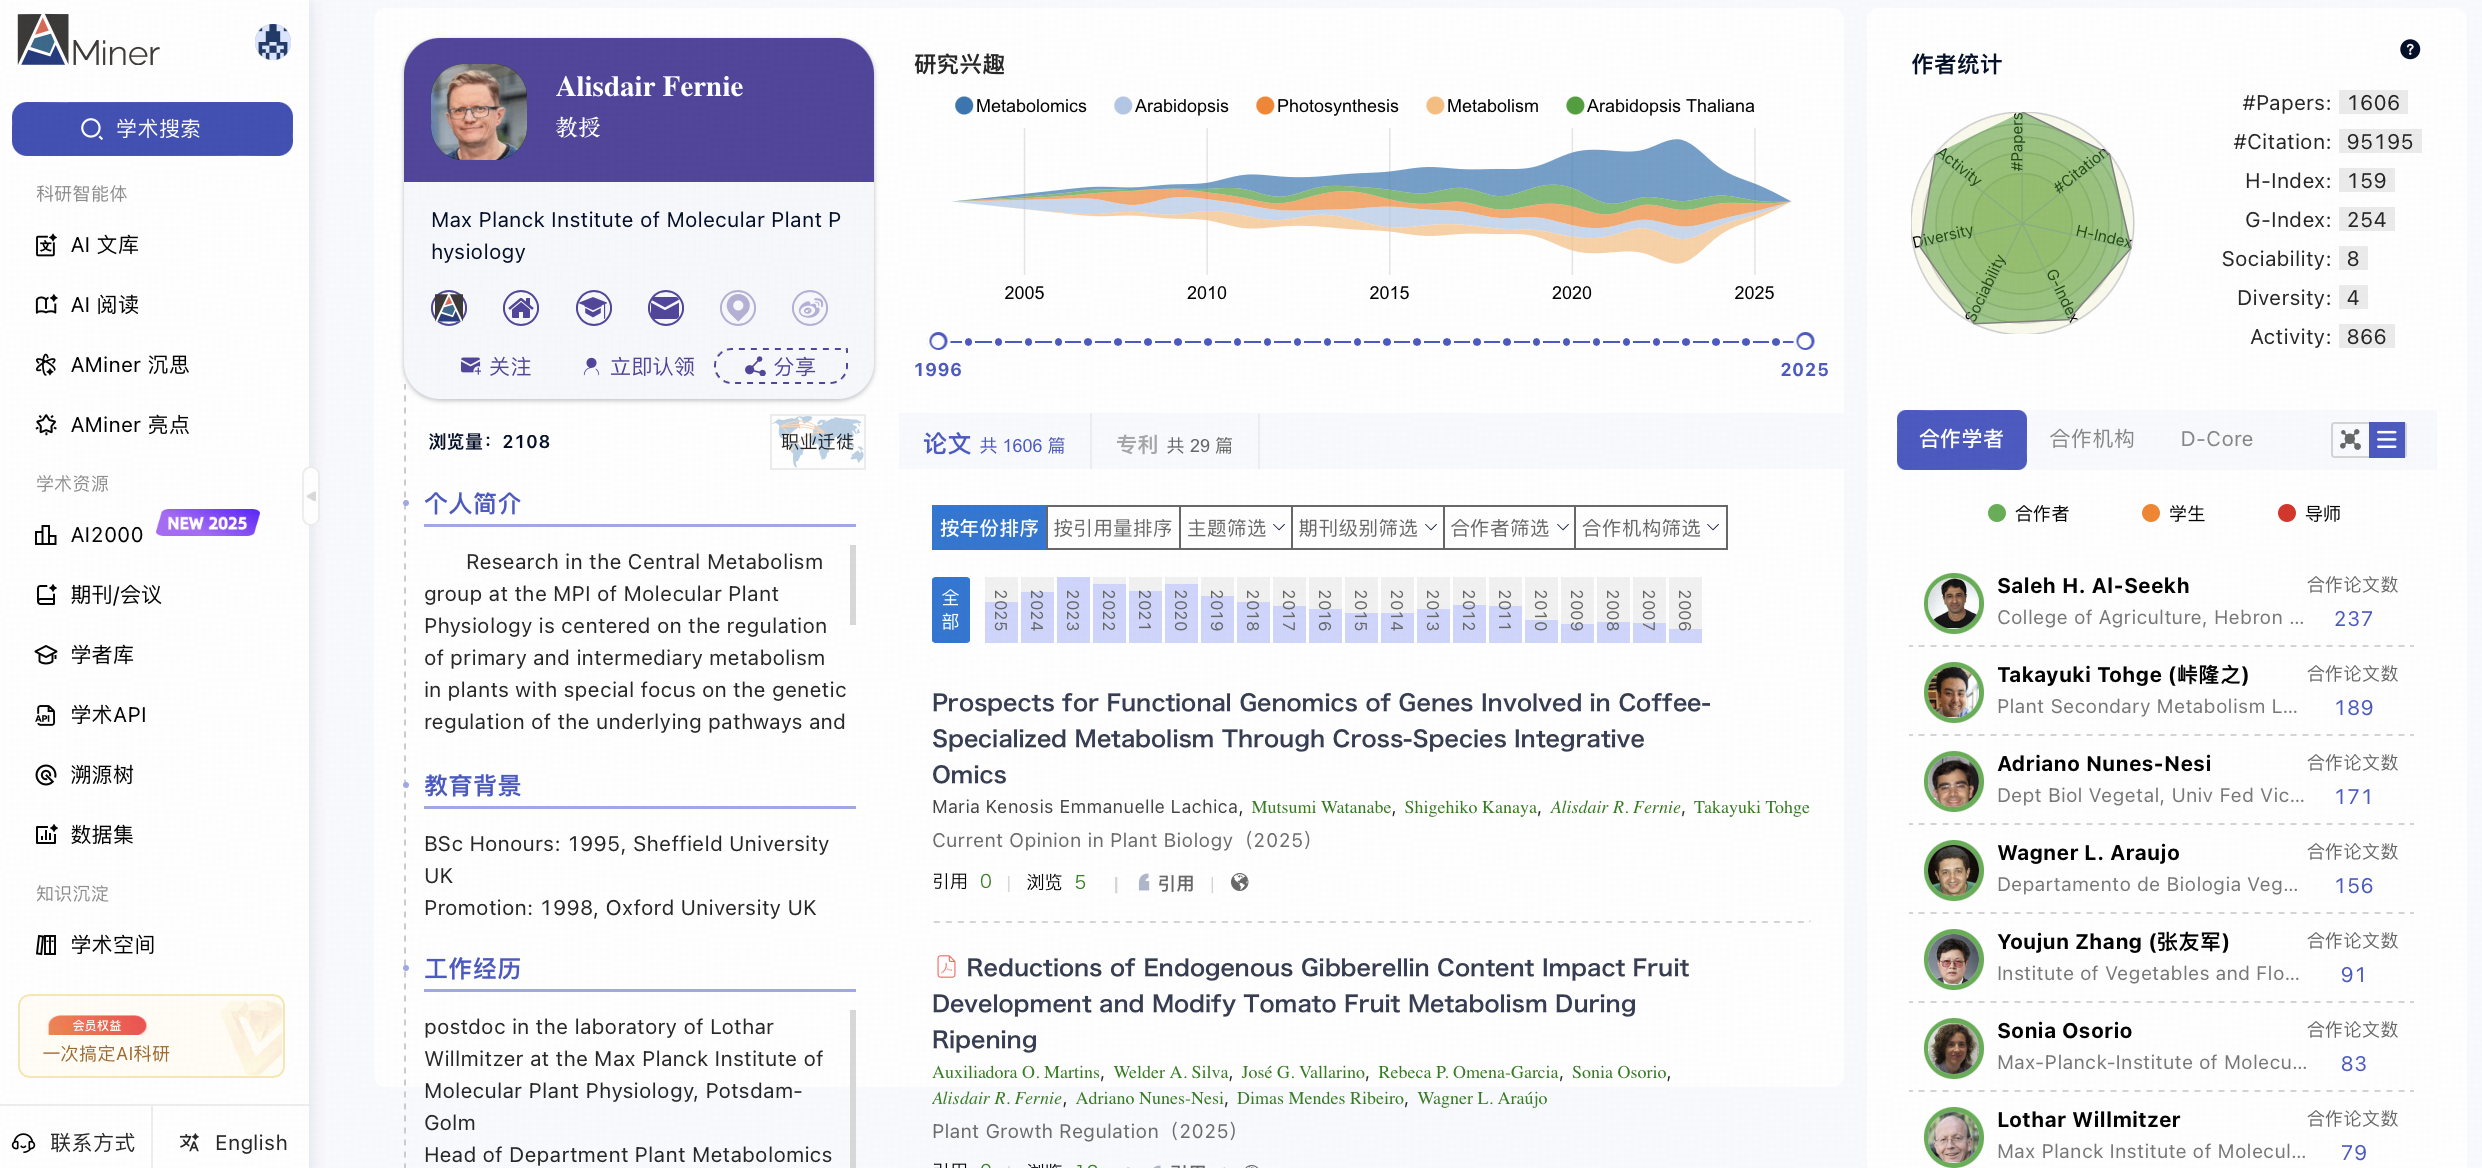This screenshot has height=1168, width=2482.
Task: Expand the 合作者筛选 dropdown
Action: click(x=1509, y=528)
